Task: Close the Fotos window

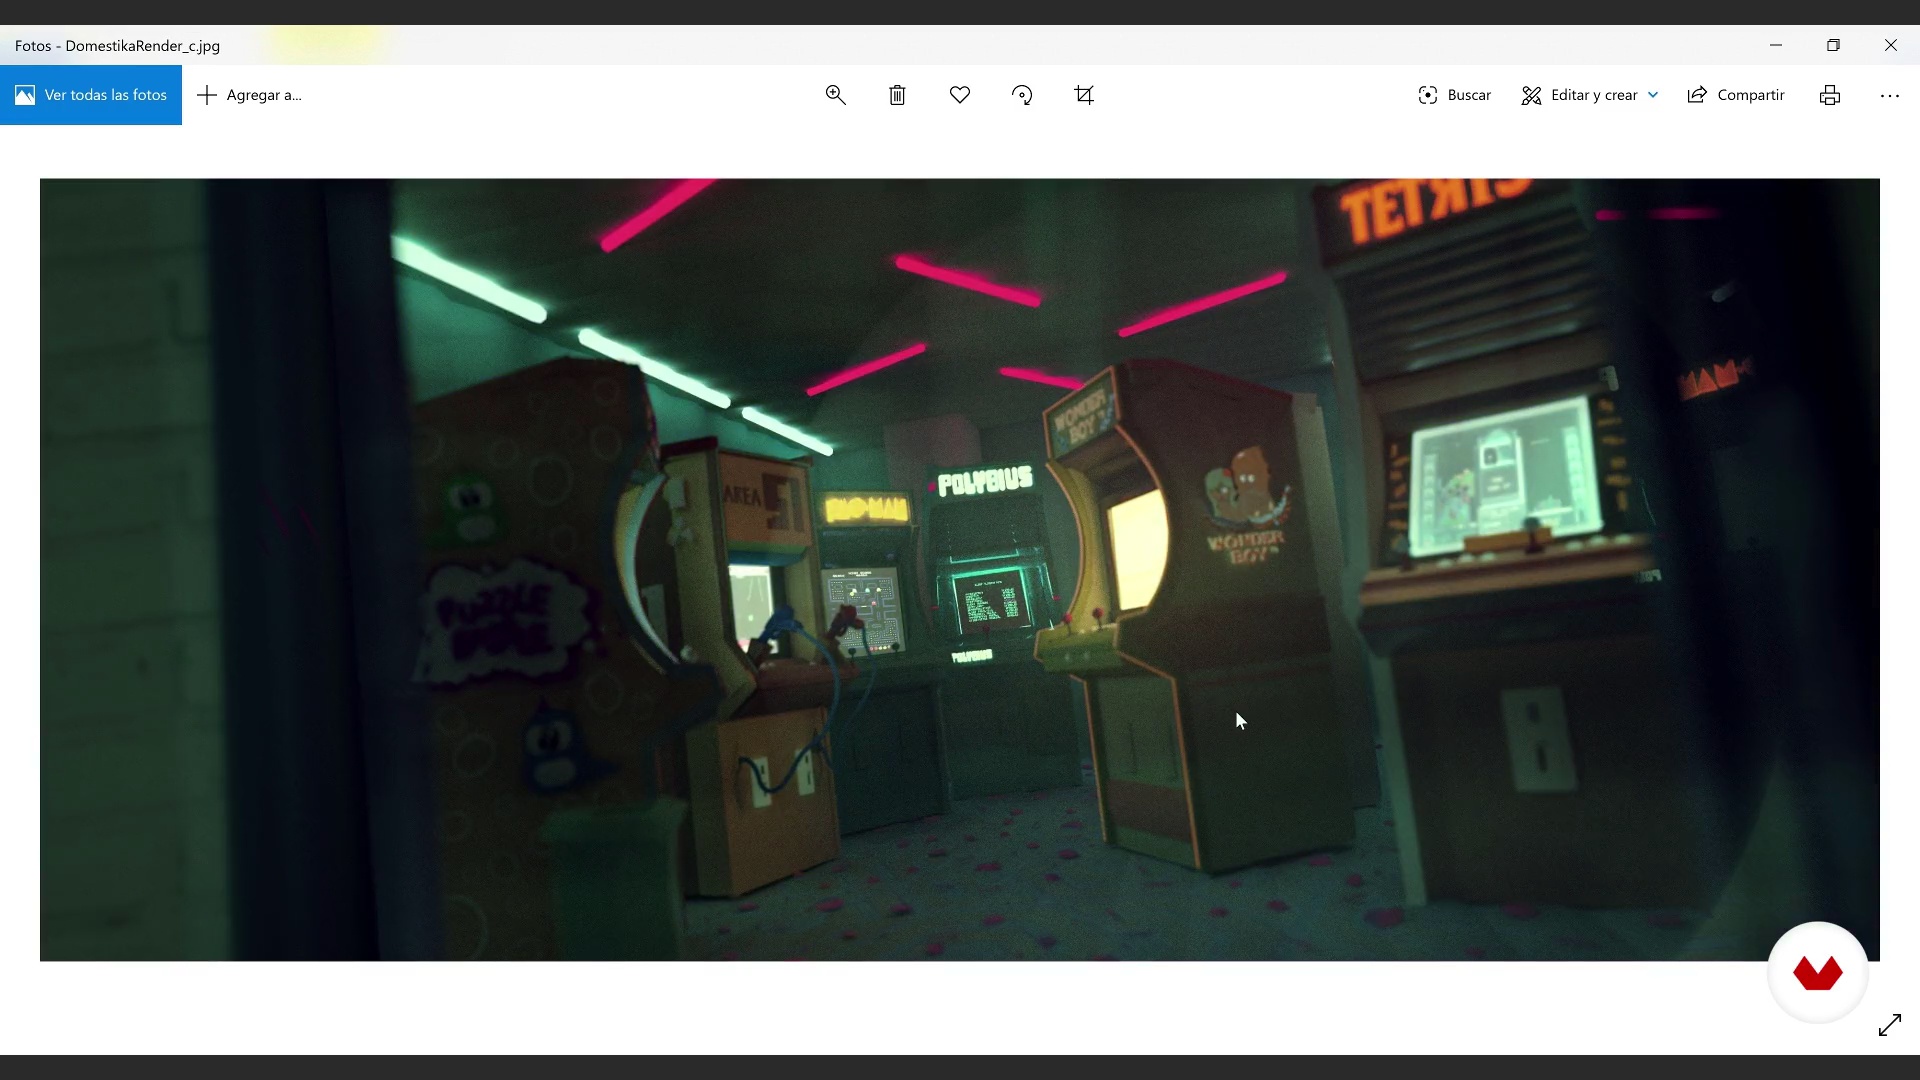Action: 1891,45
